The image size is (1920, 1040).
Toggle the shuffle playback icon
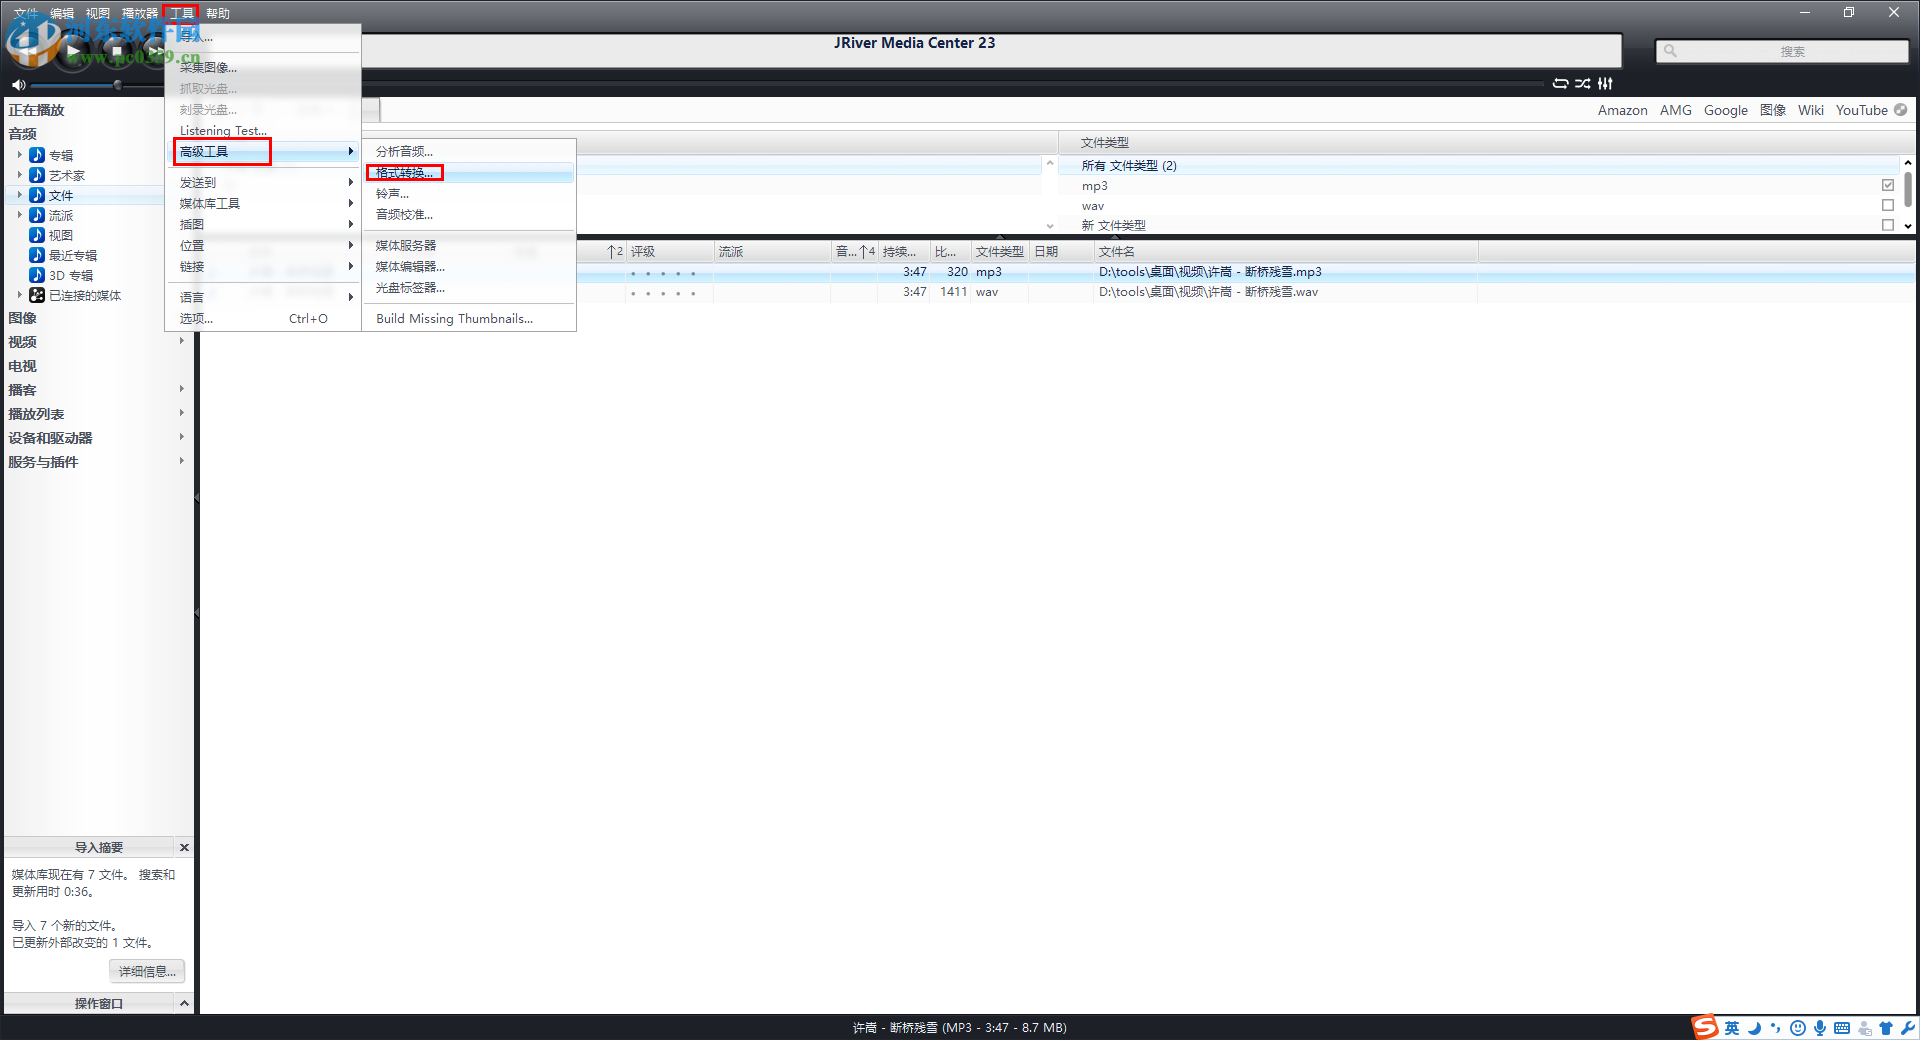click(x=1583, y=84)
